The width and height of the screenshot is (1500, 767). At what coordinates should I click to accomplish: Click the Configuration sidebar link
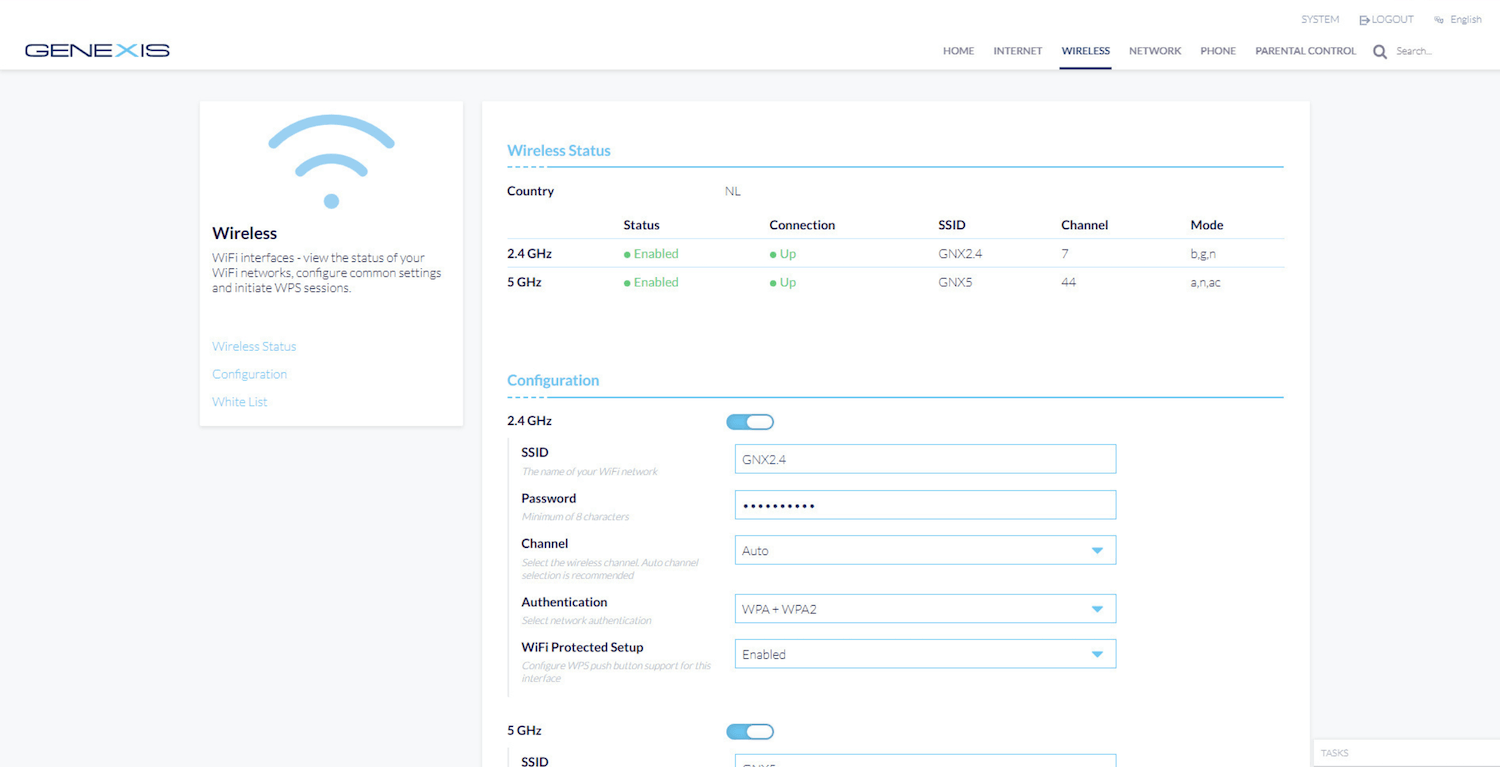pos(249,374)
